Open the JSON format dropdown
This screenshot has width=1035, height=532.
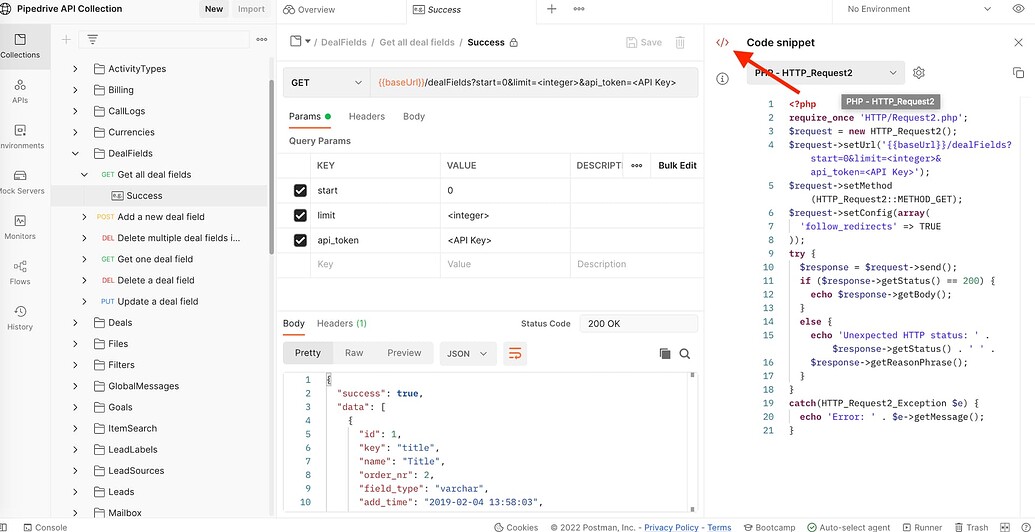point(467,353)
